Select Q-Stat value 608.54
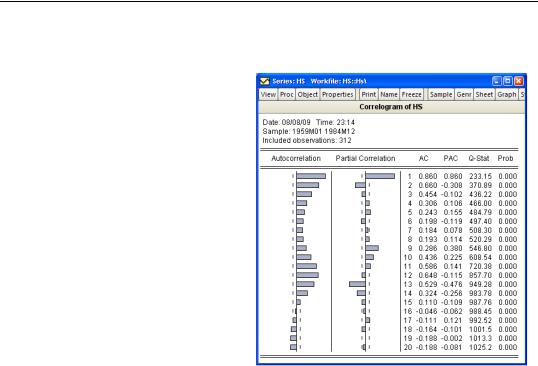 [x=480, y=257]
